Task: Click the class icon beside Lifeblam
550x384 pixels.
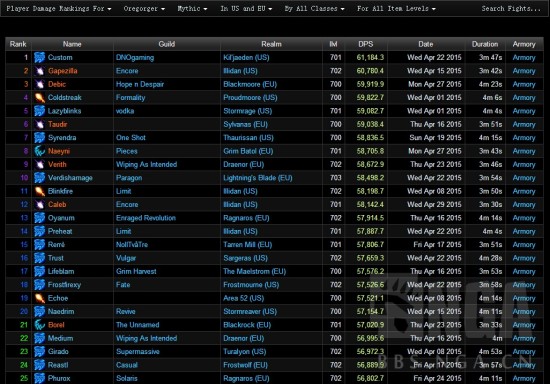Action: pos(40,271)
